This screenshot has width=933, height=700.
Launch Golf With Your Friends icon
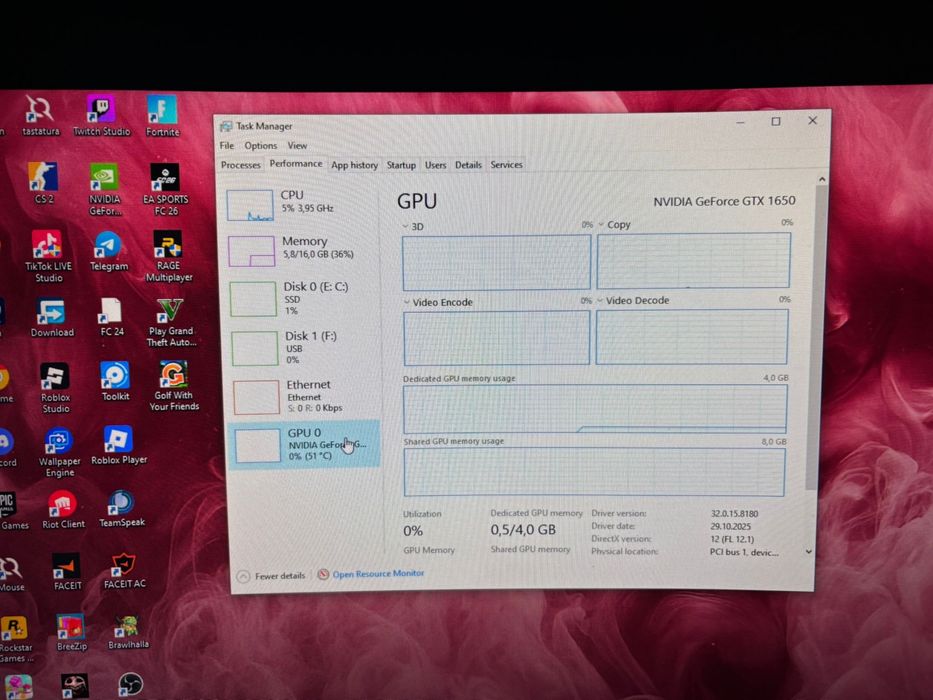(174, 386)
